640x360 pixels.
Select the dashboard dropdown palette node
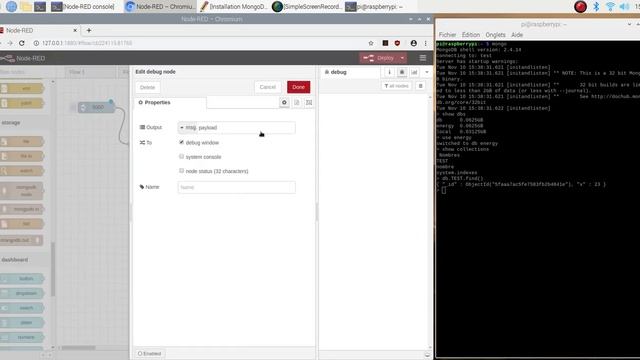22,293
